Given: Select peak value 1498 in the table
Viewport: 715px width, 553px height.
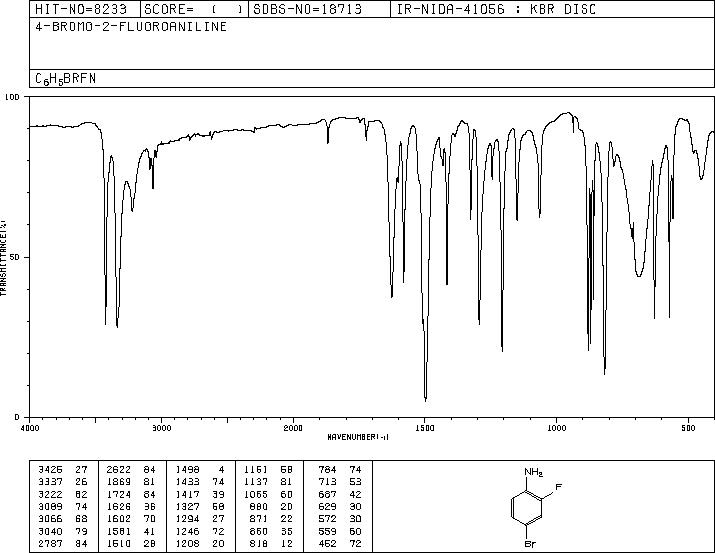Looking at the screenshot, I should click(x=187, y=470).
